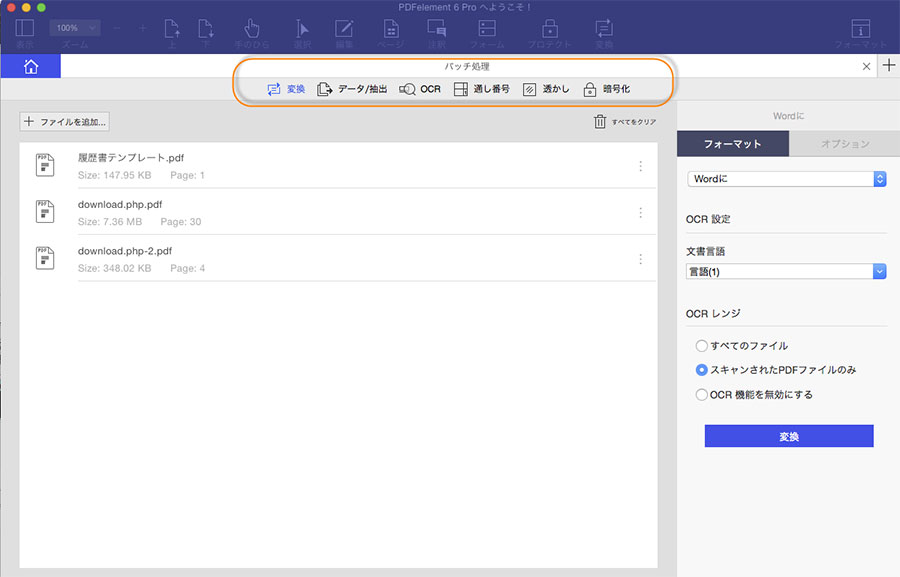Screen dimensions: 900x577
Task: Go to the Home tab icon
Action: [x=31, y=66]
